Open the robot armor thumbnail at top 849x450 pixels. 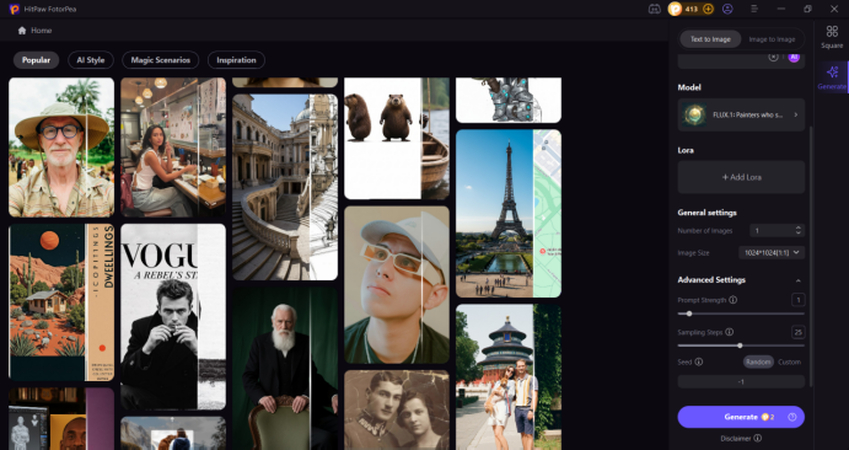[508, 100]
